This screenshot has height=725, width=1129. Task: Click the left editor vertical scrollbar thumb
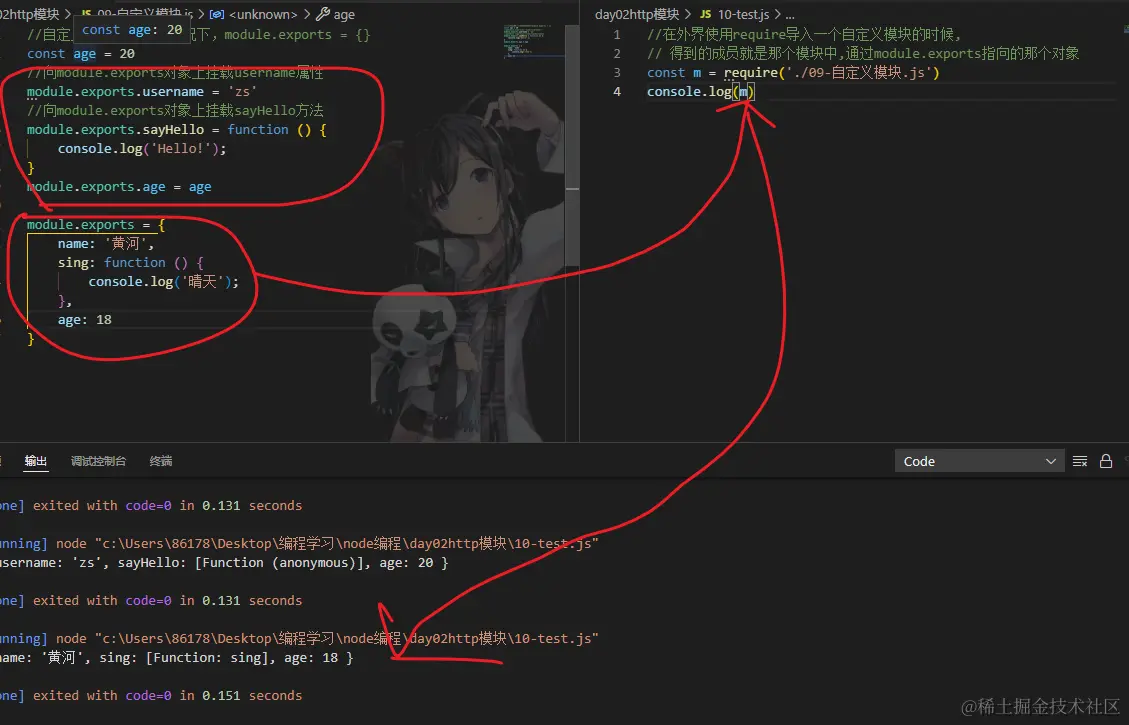(572, 144)
